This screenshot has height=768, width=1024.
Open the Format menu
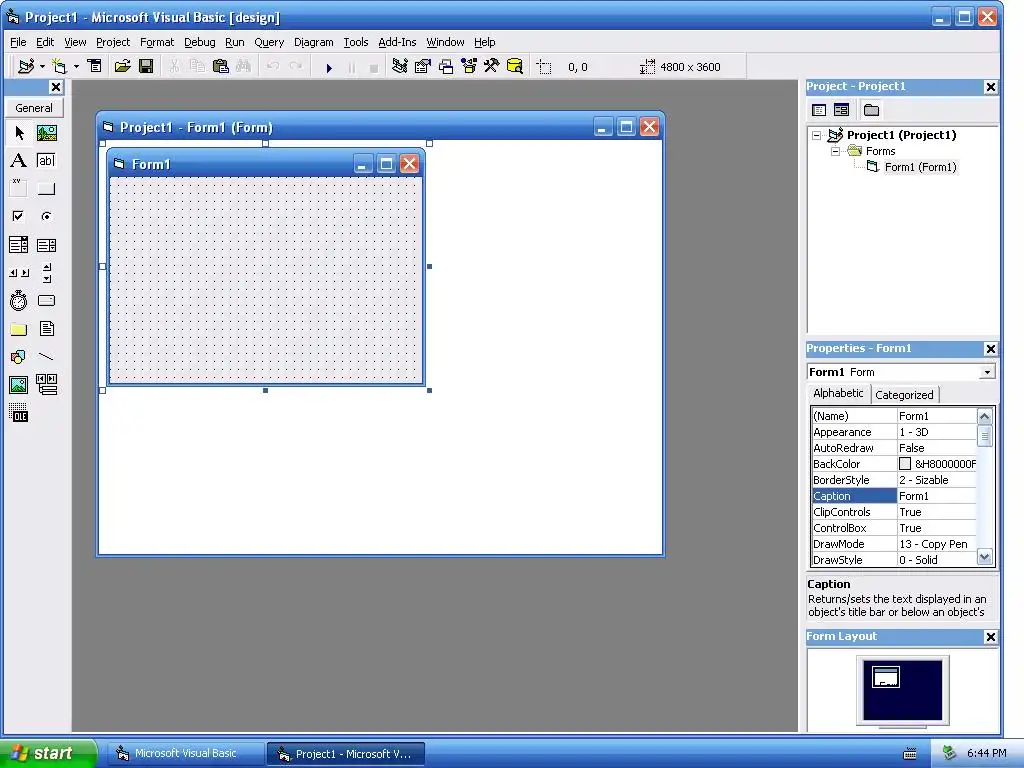[157, 42]
